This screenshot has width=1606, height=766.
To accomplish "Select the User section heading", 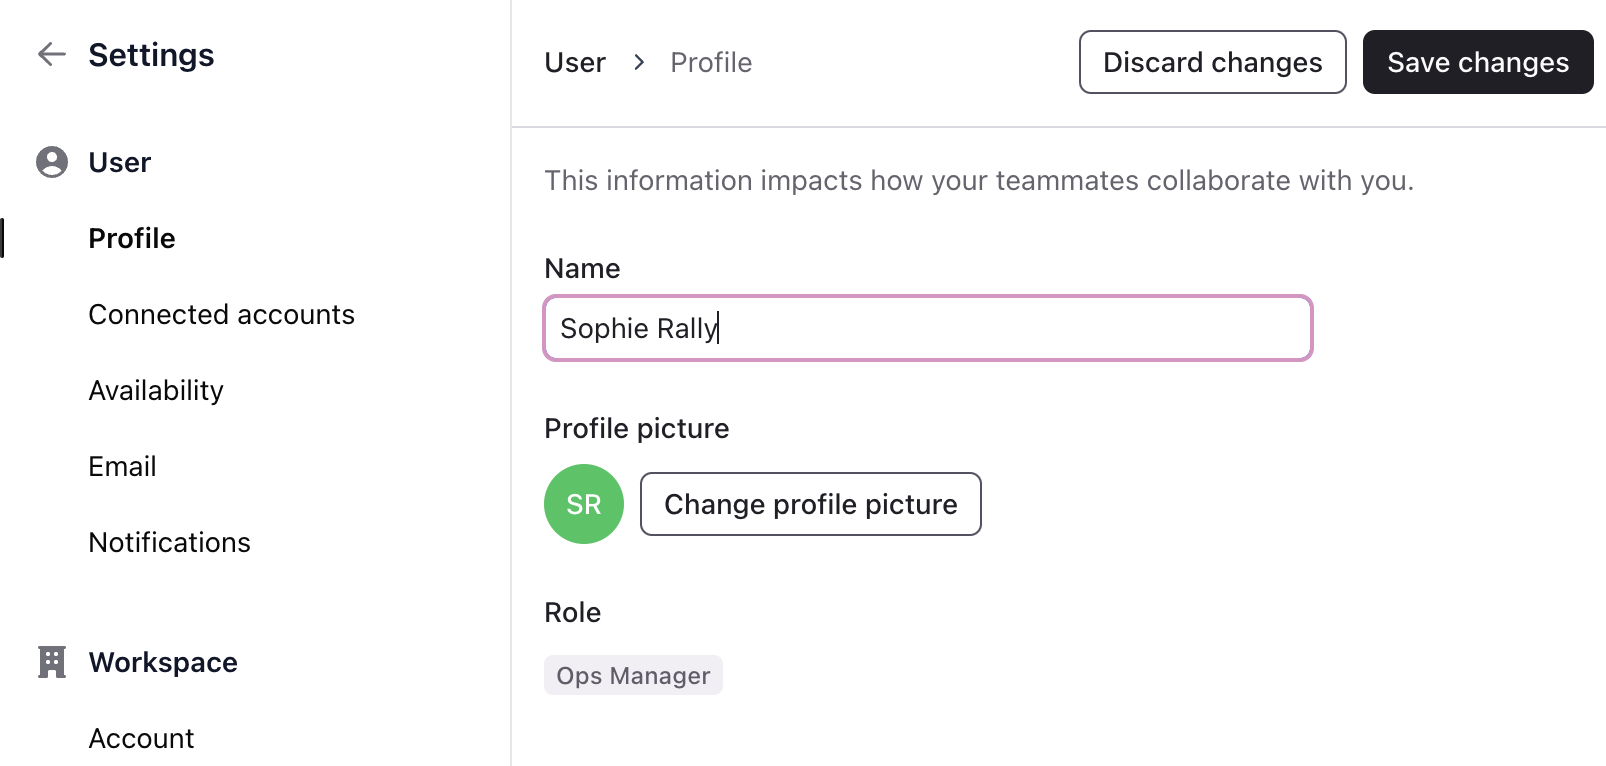I will [120, 162].
